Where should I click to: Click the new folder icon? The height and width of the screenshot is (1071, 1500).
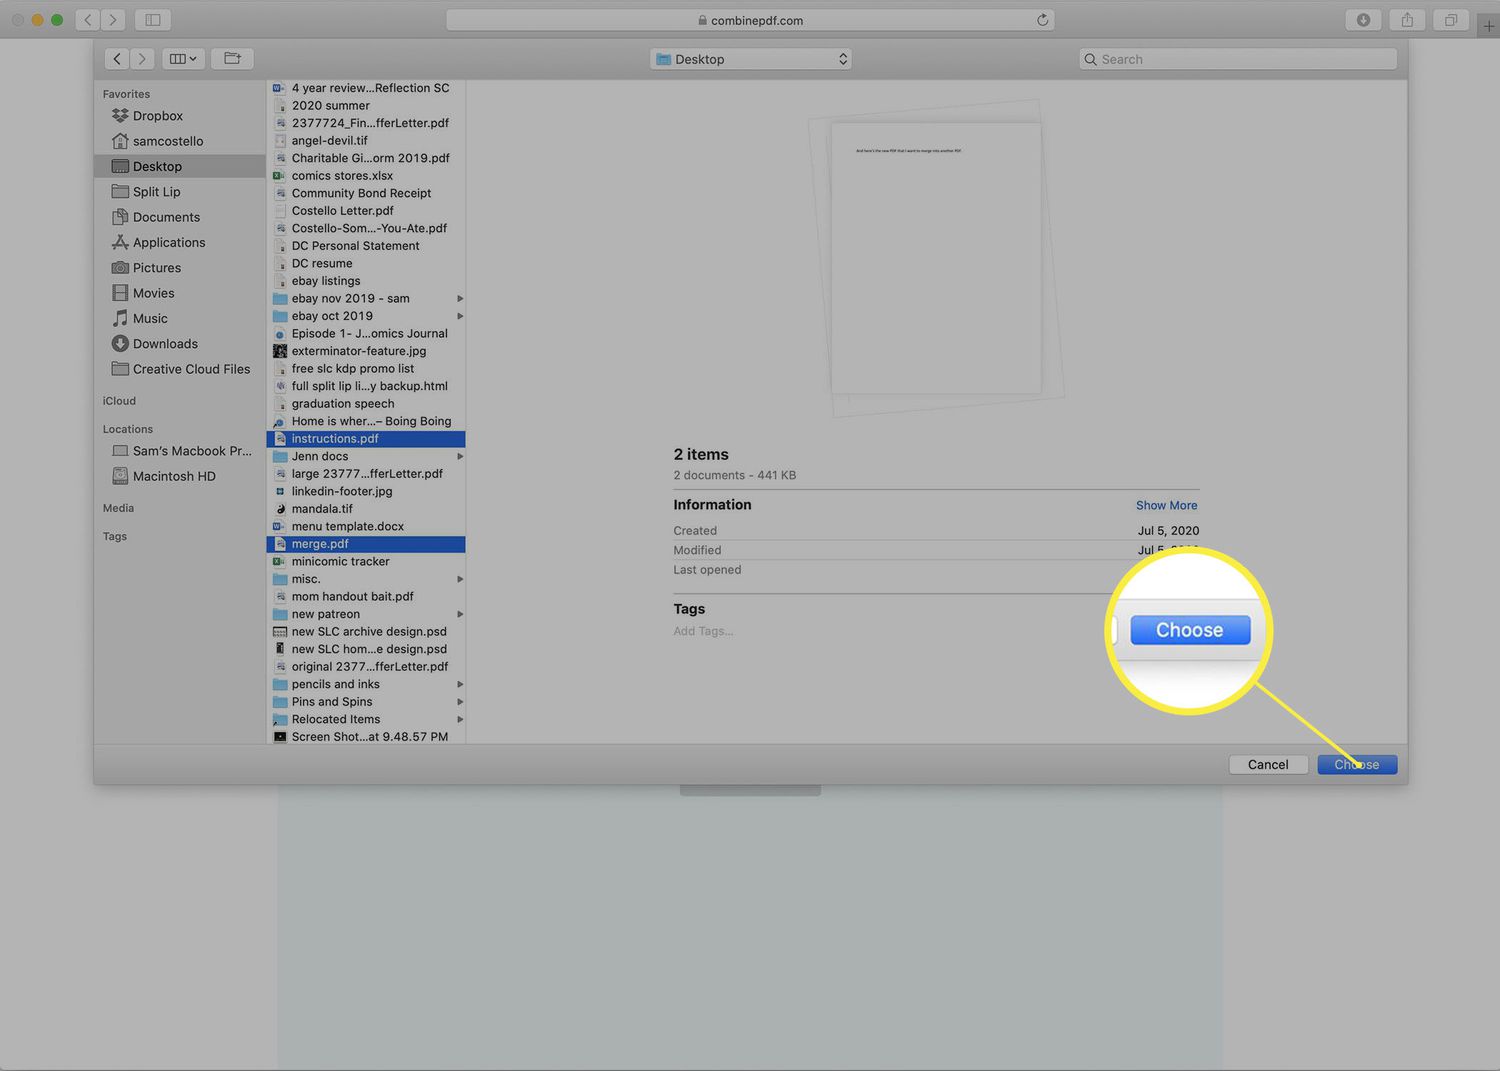[x=232, y=59]
